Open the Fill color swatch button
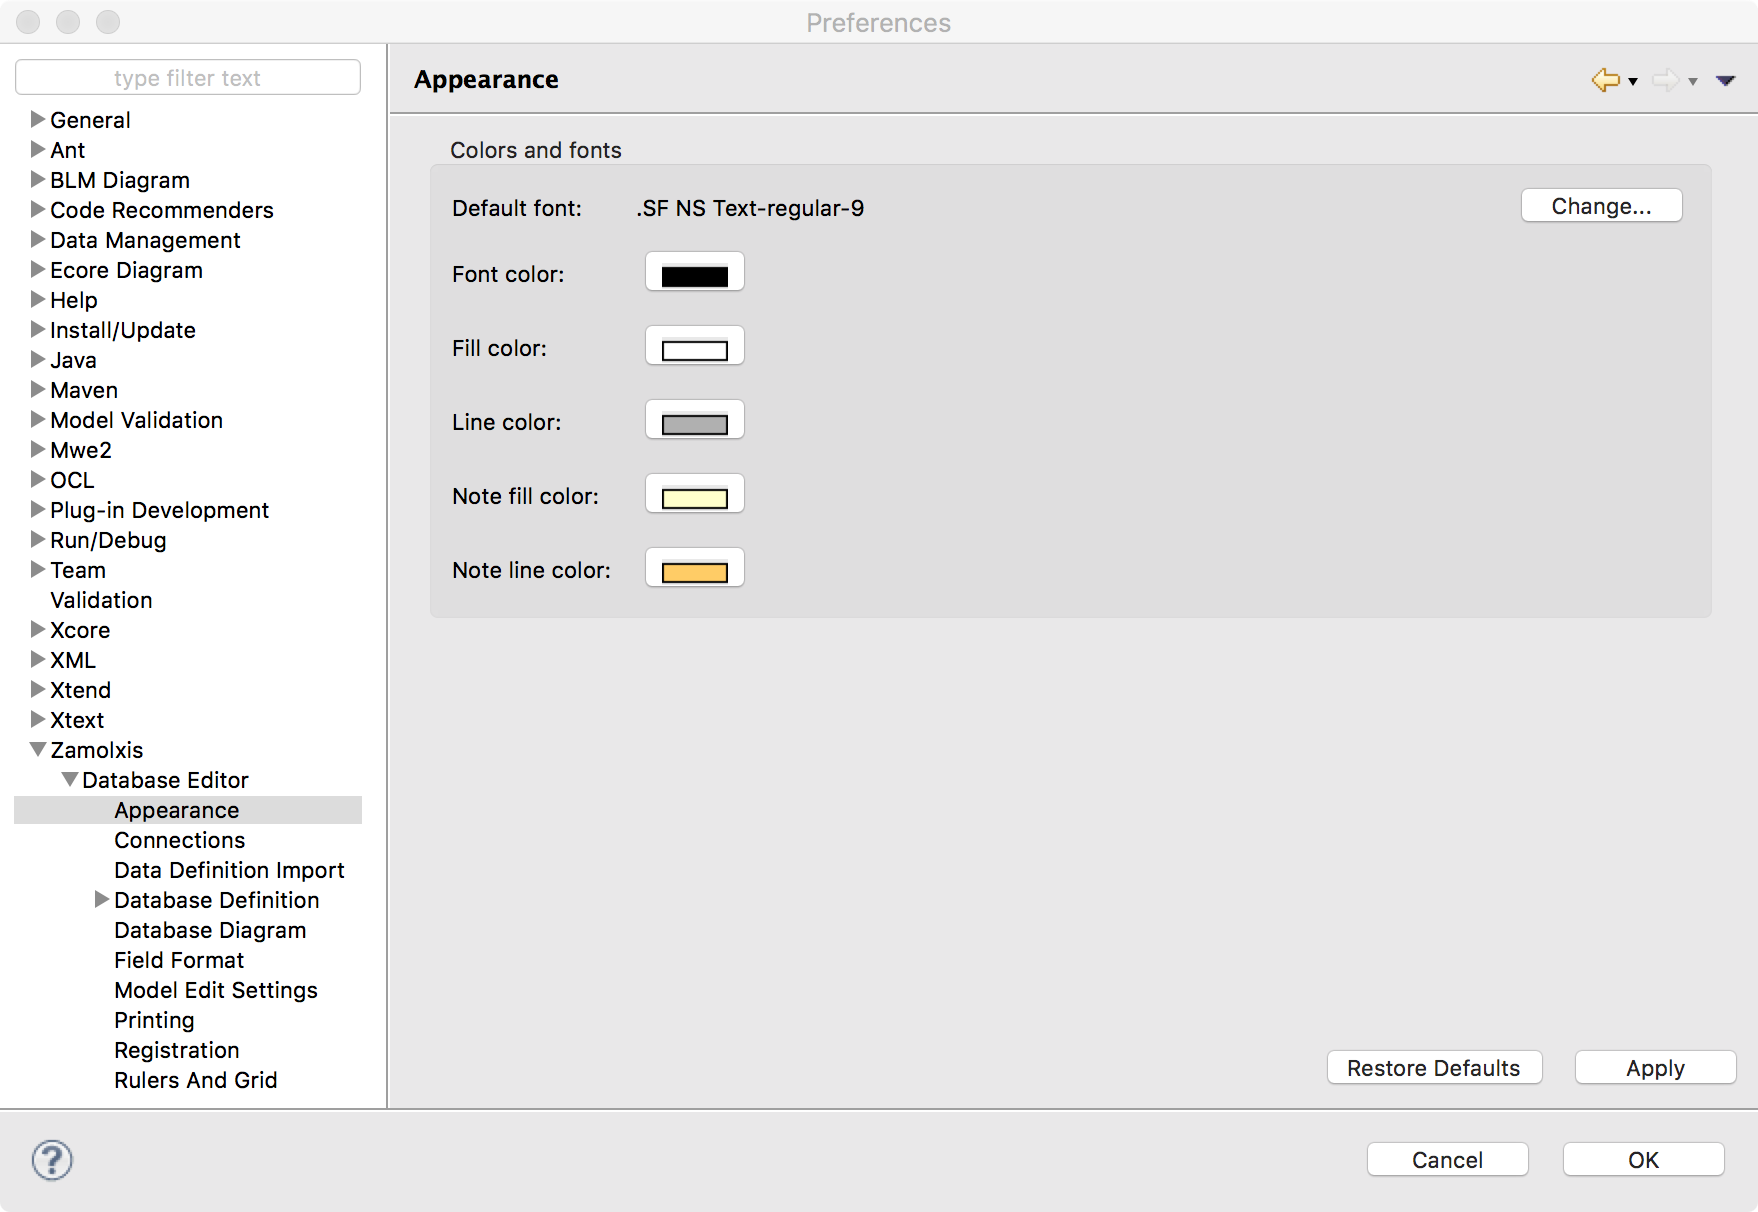 tap(694, 346)
